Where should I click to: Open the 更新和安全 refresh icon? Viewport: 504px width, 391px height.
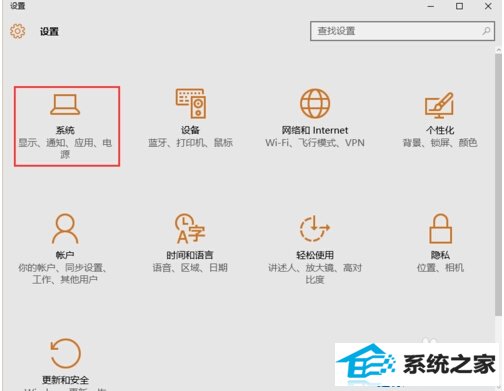tap(65, 353)
